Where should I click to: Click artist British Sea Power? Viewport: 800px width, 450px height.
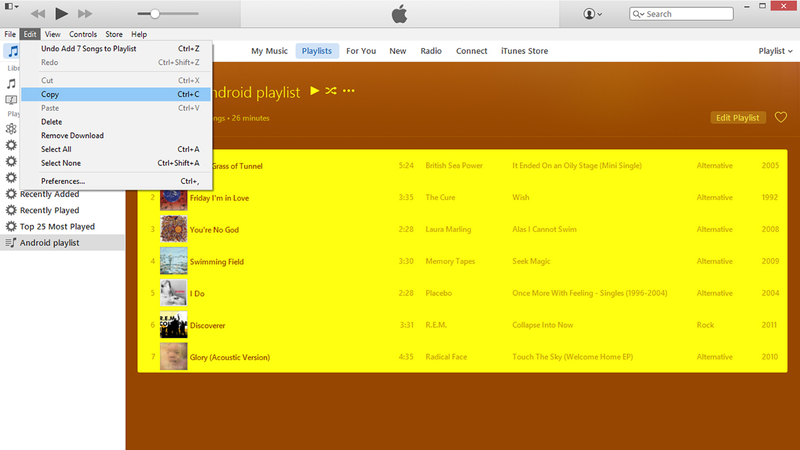pos(454,165)
